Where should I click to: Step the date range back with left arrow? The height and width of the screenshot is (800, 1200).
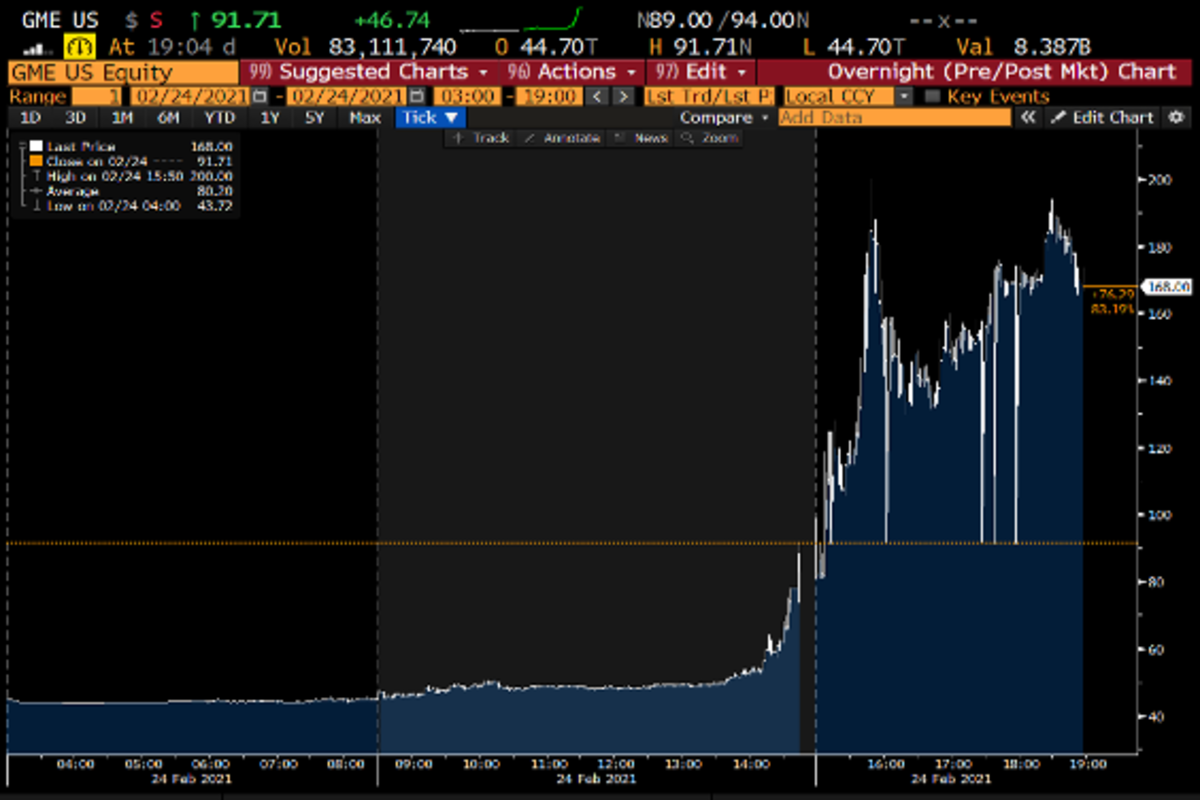(597, 97)
